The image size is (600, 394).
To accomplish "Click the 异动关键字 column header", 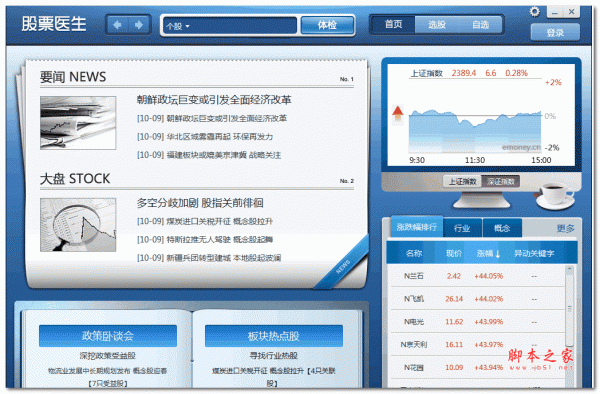I will click(x=534, y=253).
